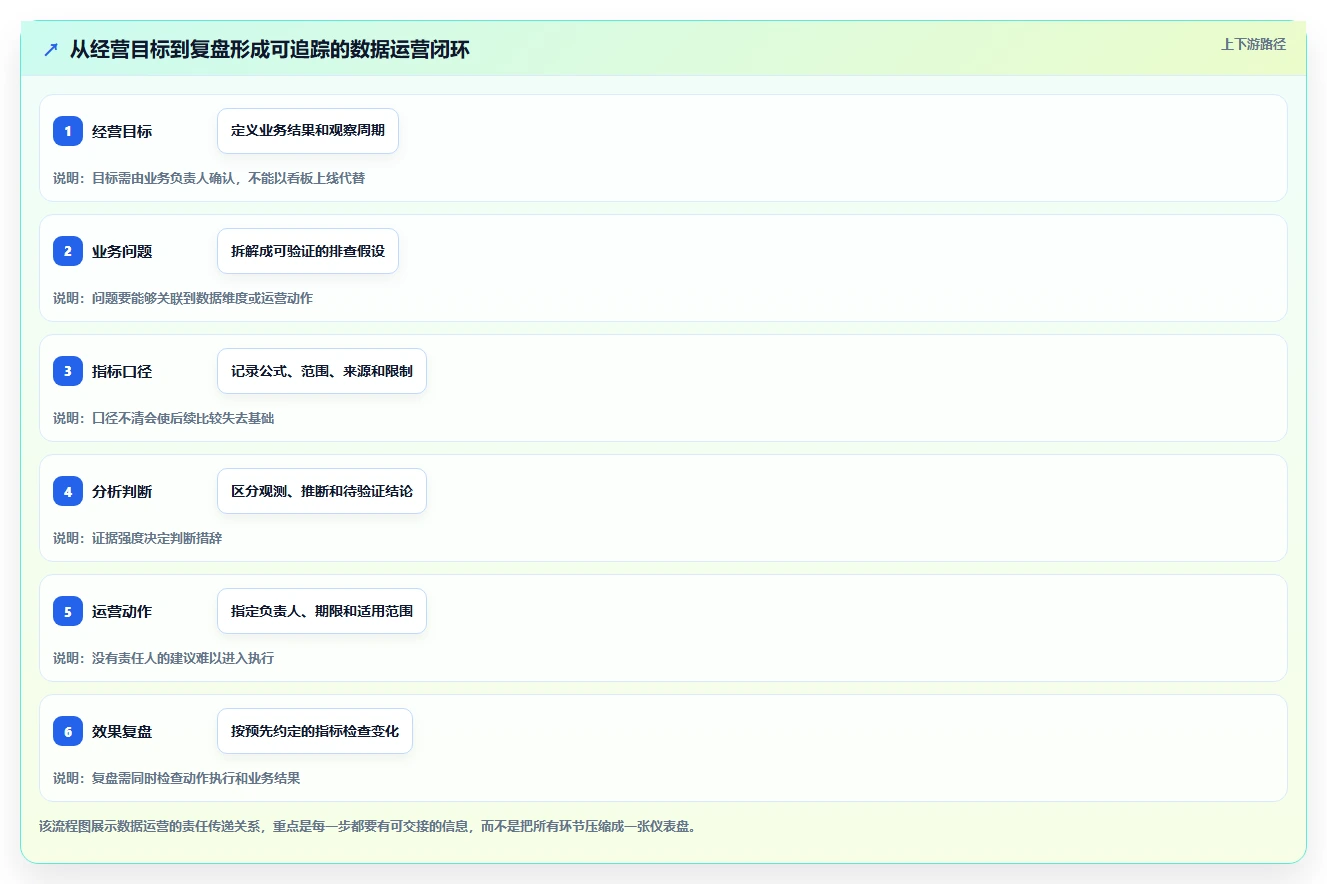
Task: Click the 指标口径 step label
Action: point(122,371)
